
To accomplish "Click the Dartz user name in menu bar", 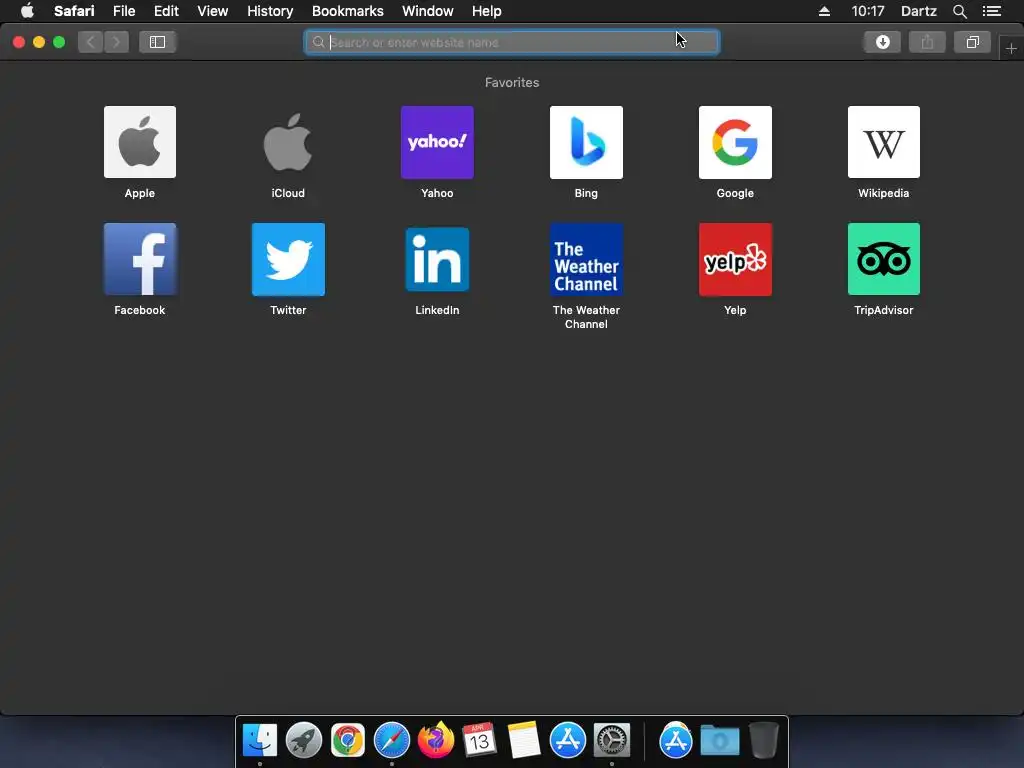I will click(x=918, y=11).
